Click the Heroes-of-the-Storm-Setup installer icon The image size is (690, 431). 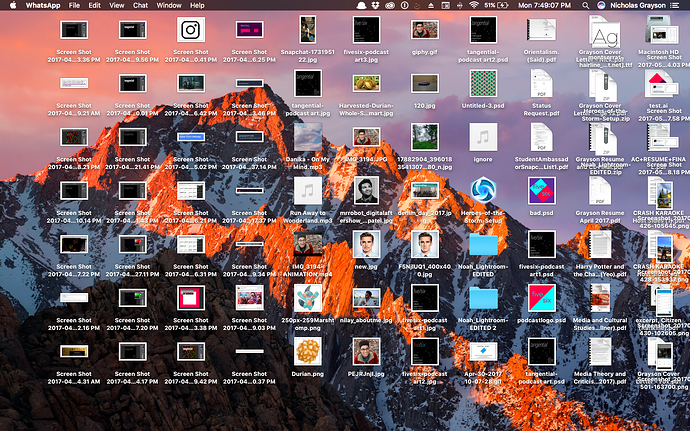[483, 189]
